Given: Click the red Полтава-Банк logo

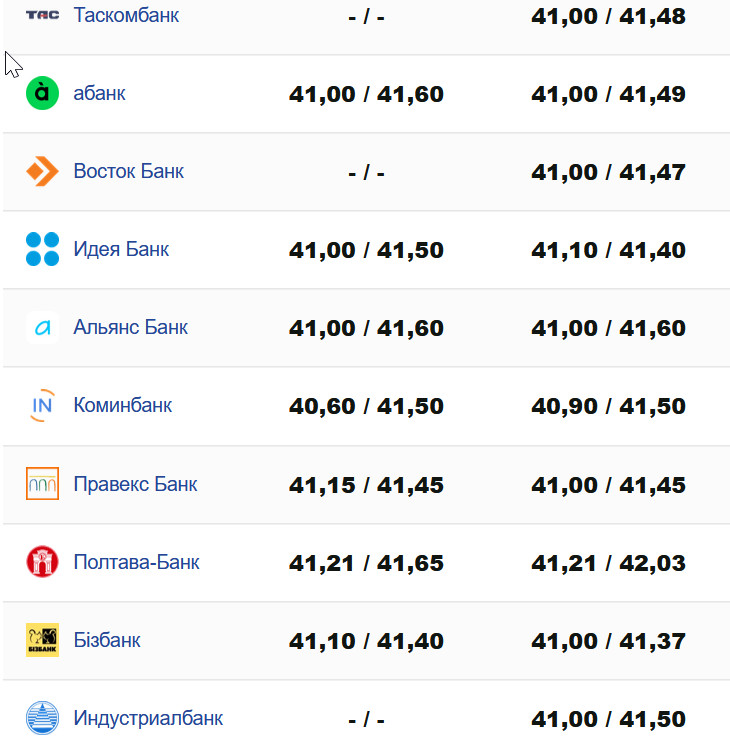Looking at the screenshot, I should (42, 562).
